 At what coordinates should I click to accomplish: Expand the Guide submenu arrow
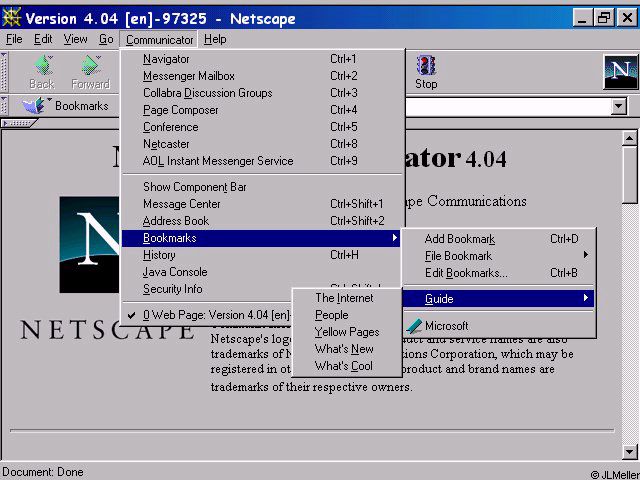pyautogui.click(x=586, y=298)
